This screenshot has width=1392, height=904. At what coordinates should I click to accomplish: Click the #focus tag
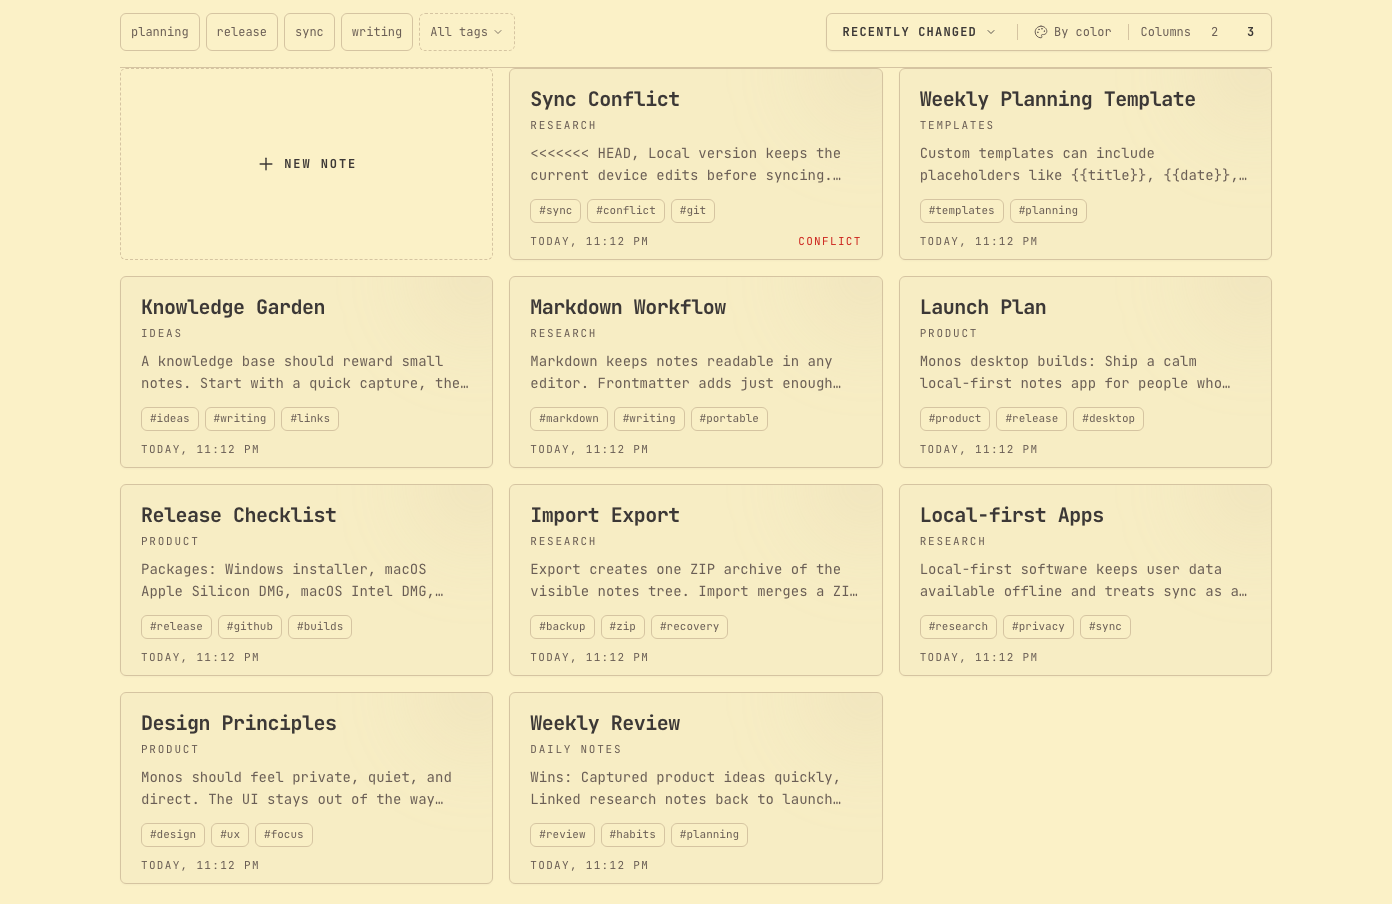click(284, 835)
